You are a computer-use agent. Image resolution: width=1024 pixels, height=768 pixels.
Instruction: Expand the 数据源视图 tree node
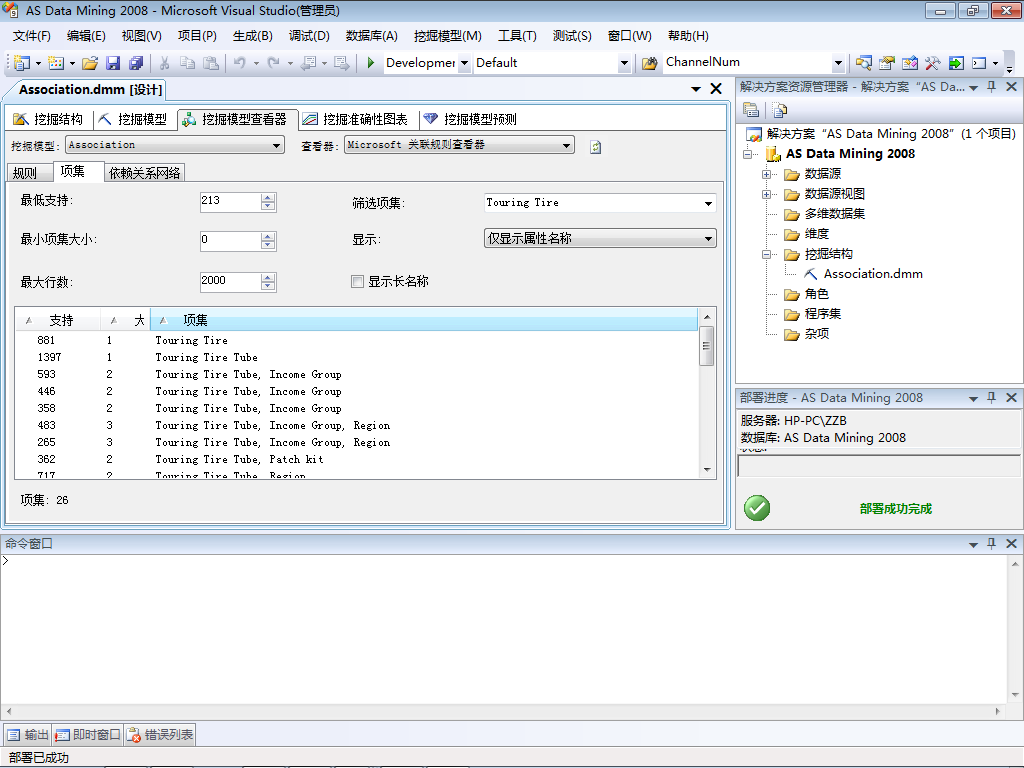pos(766,194)
